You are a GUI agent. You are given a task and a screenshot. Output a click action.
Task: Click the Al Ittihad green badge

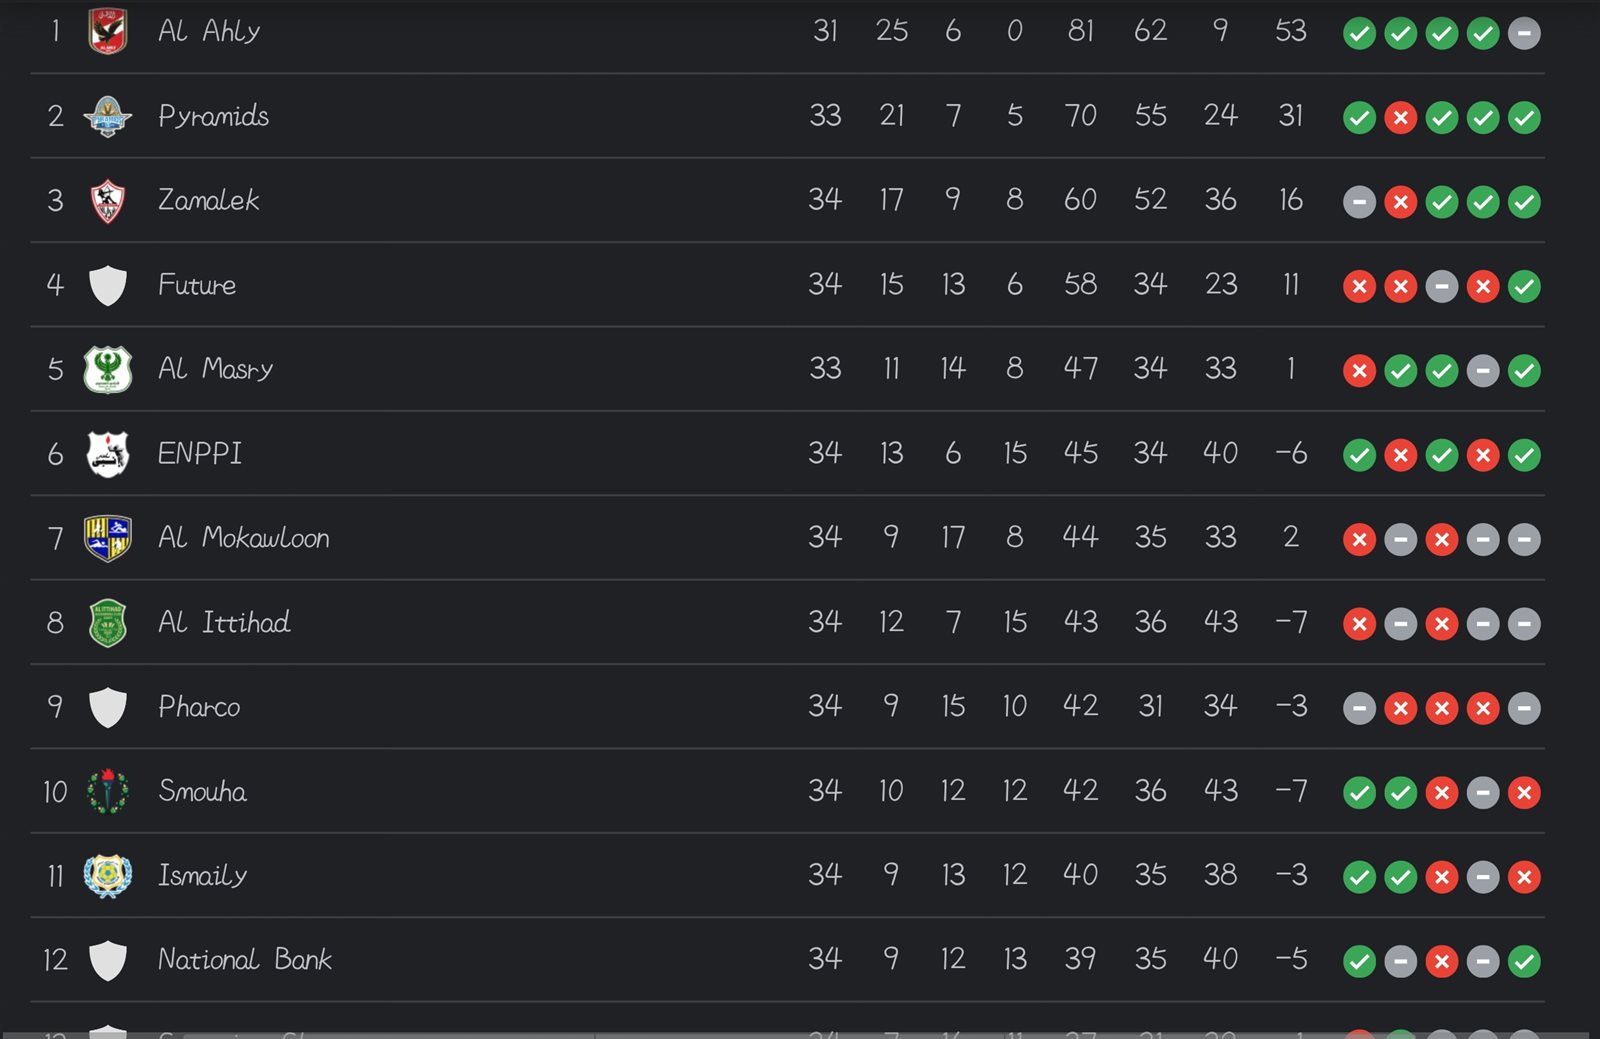107,623
